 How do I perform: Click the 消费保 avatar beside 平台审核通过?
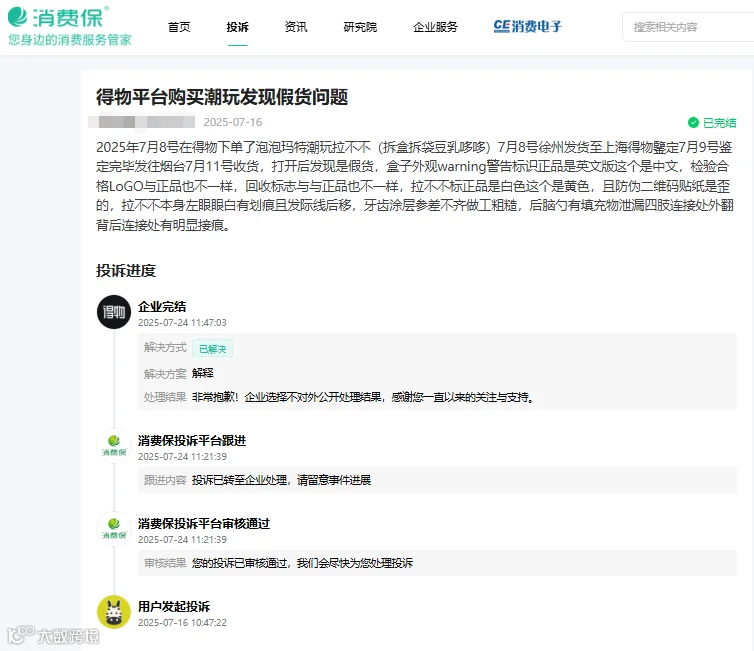pos(114,529)
